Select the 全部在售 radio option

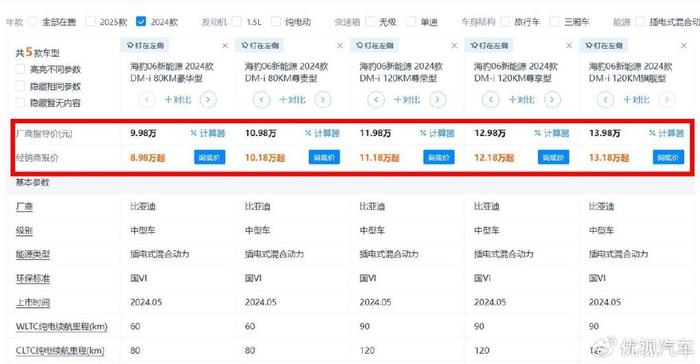coord(32,21)
